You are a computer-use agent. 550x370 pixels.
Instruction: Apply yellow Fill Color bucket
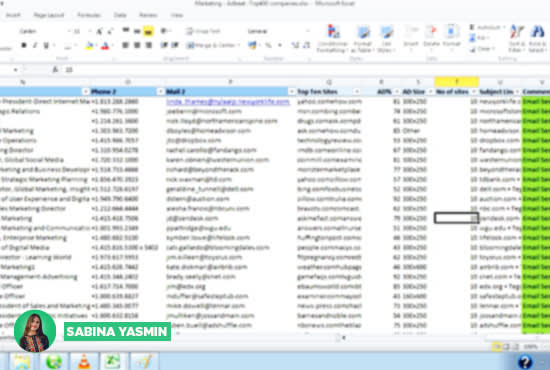point(89,45)
